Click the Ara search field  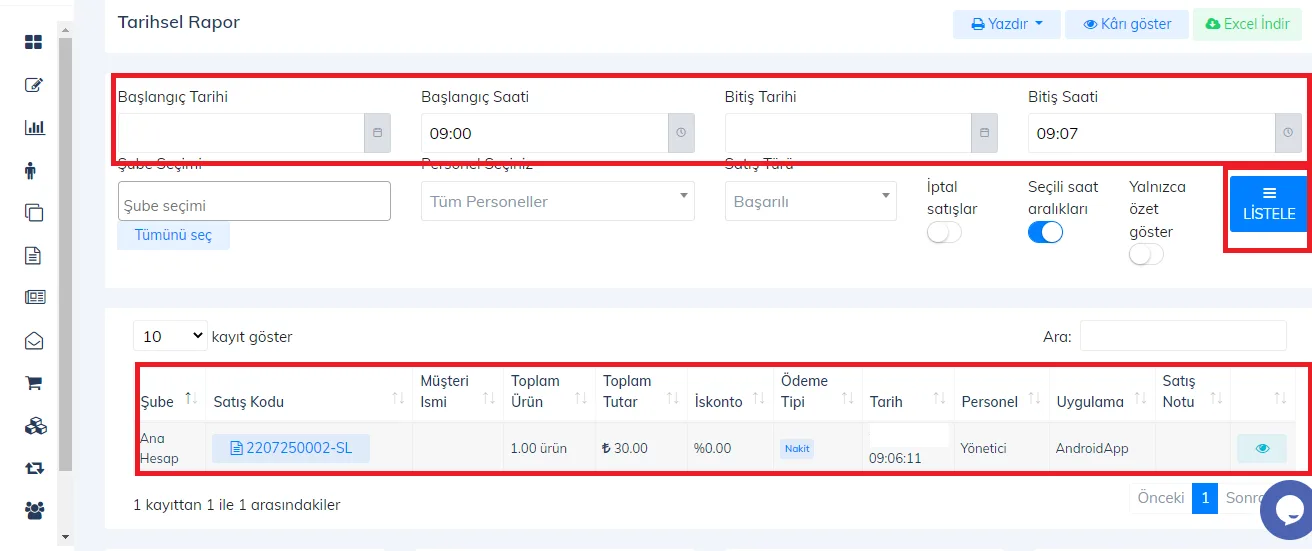click(x=1183, y=336)
